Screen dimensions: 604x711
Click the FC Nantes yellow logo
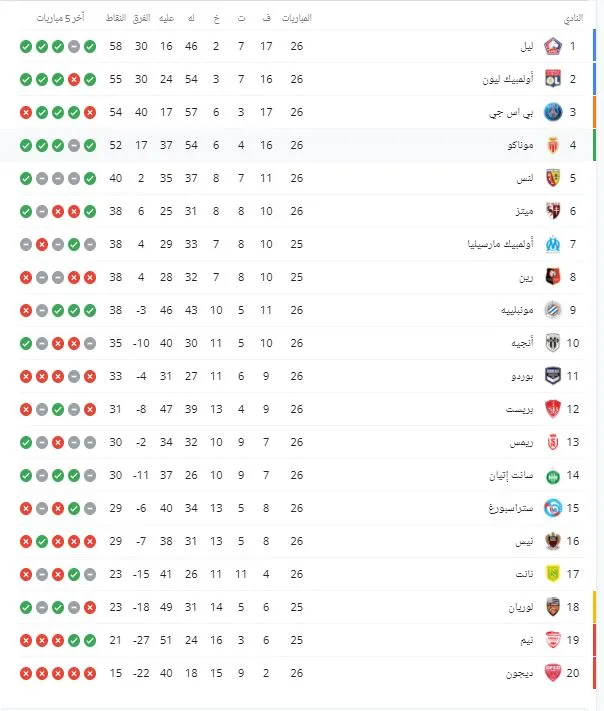coord(553,574)
